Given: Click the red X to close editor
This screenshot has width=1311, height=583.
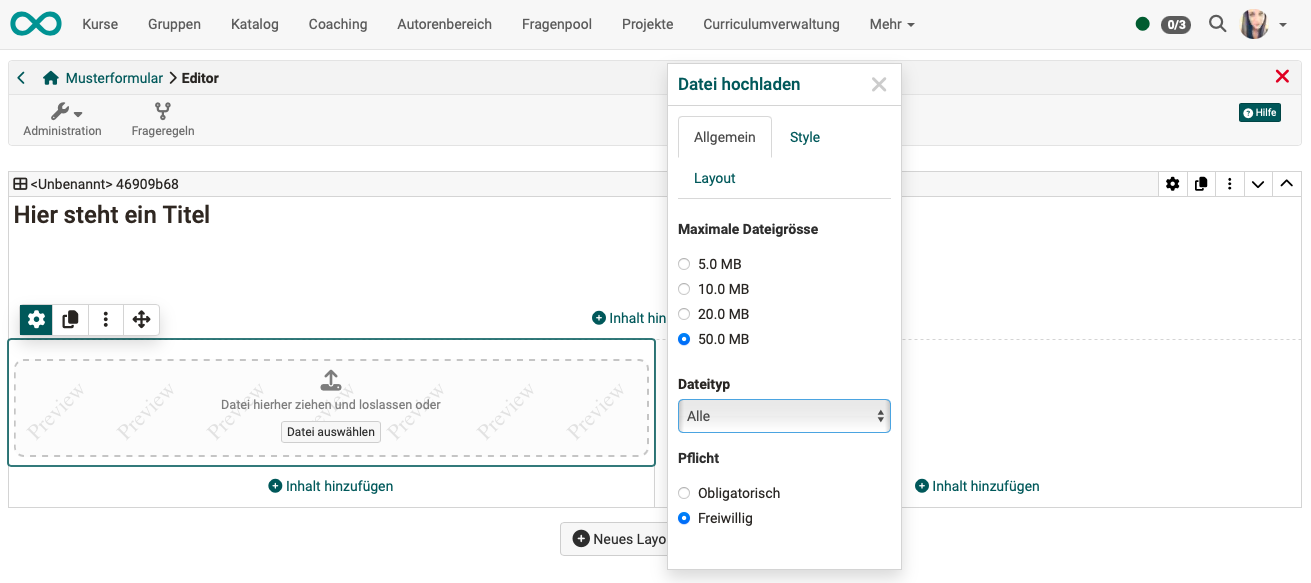Looking at the screenshot, I should click(1282, 77).
